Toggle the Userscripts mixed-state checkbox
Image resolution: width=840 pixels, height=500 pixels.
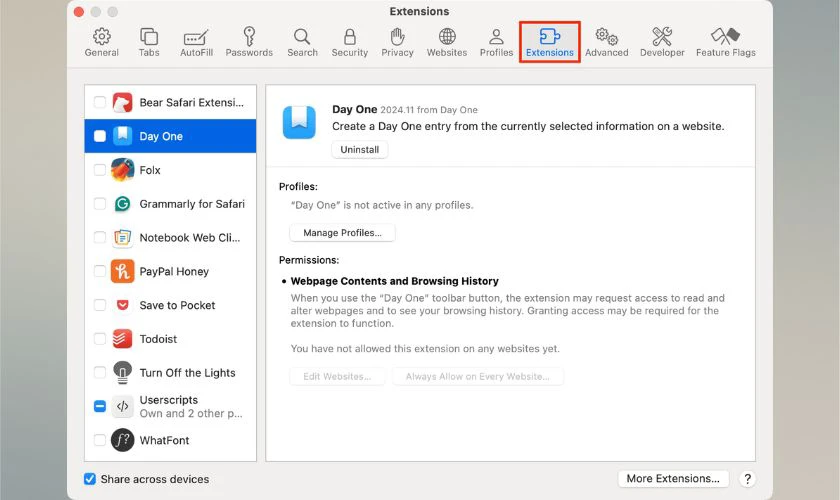tap(100, 406)
